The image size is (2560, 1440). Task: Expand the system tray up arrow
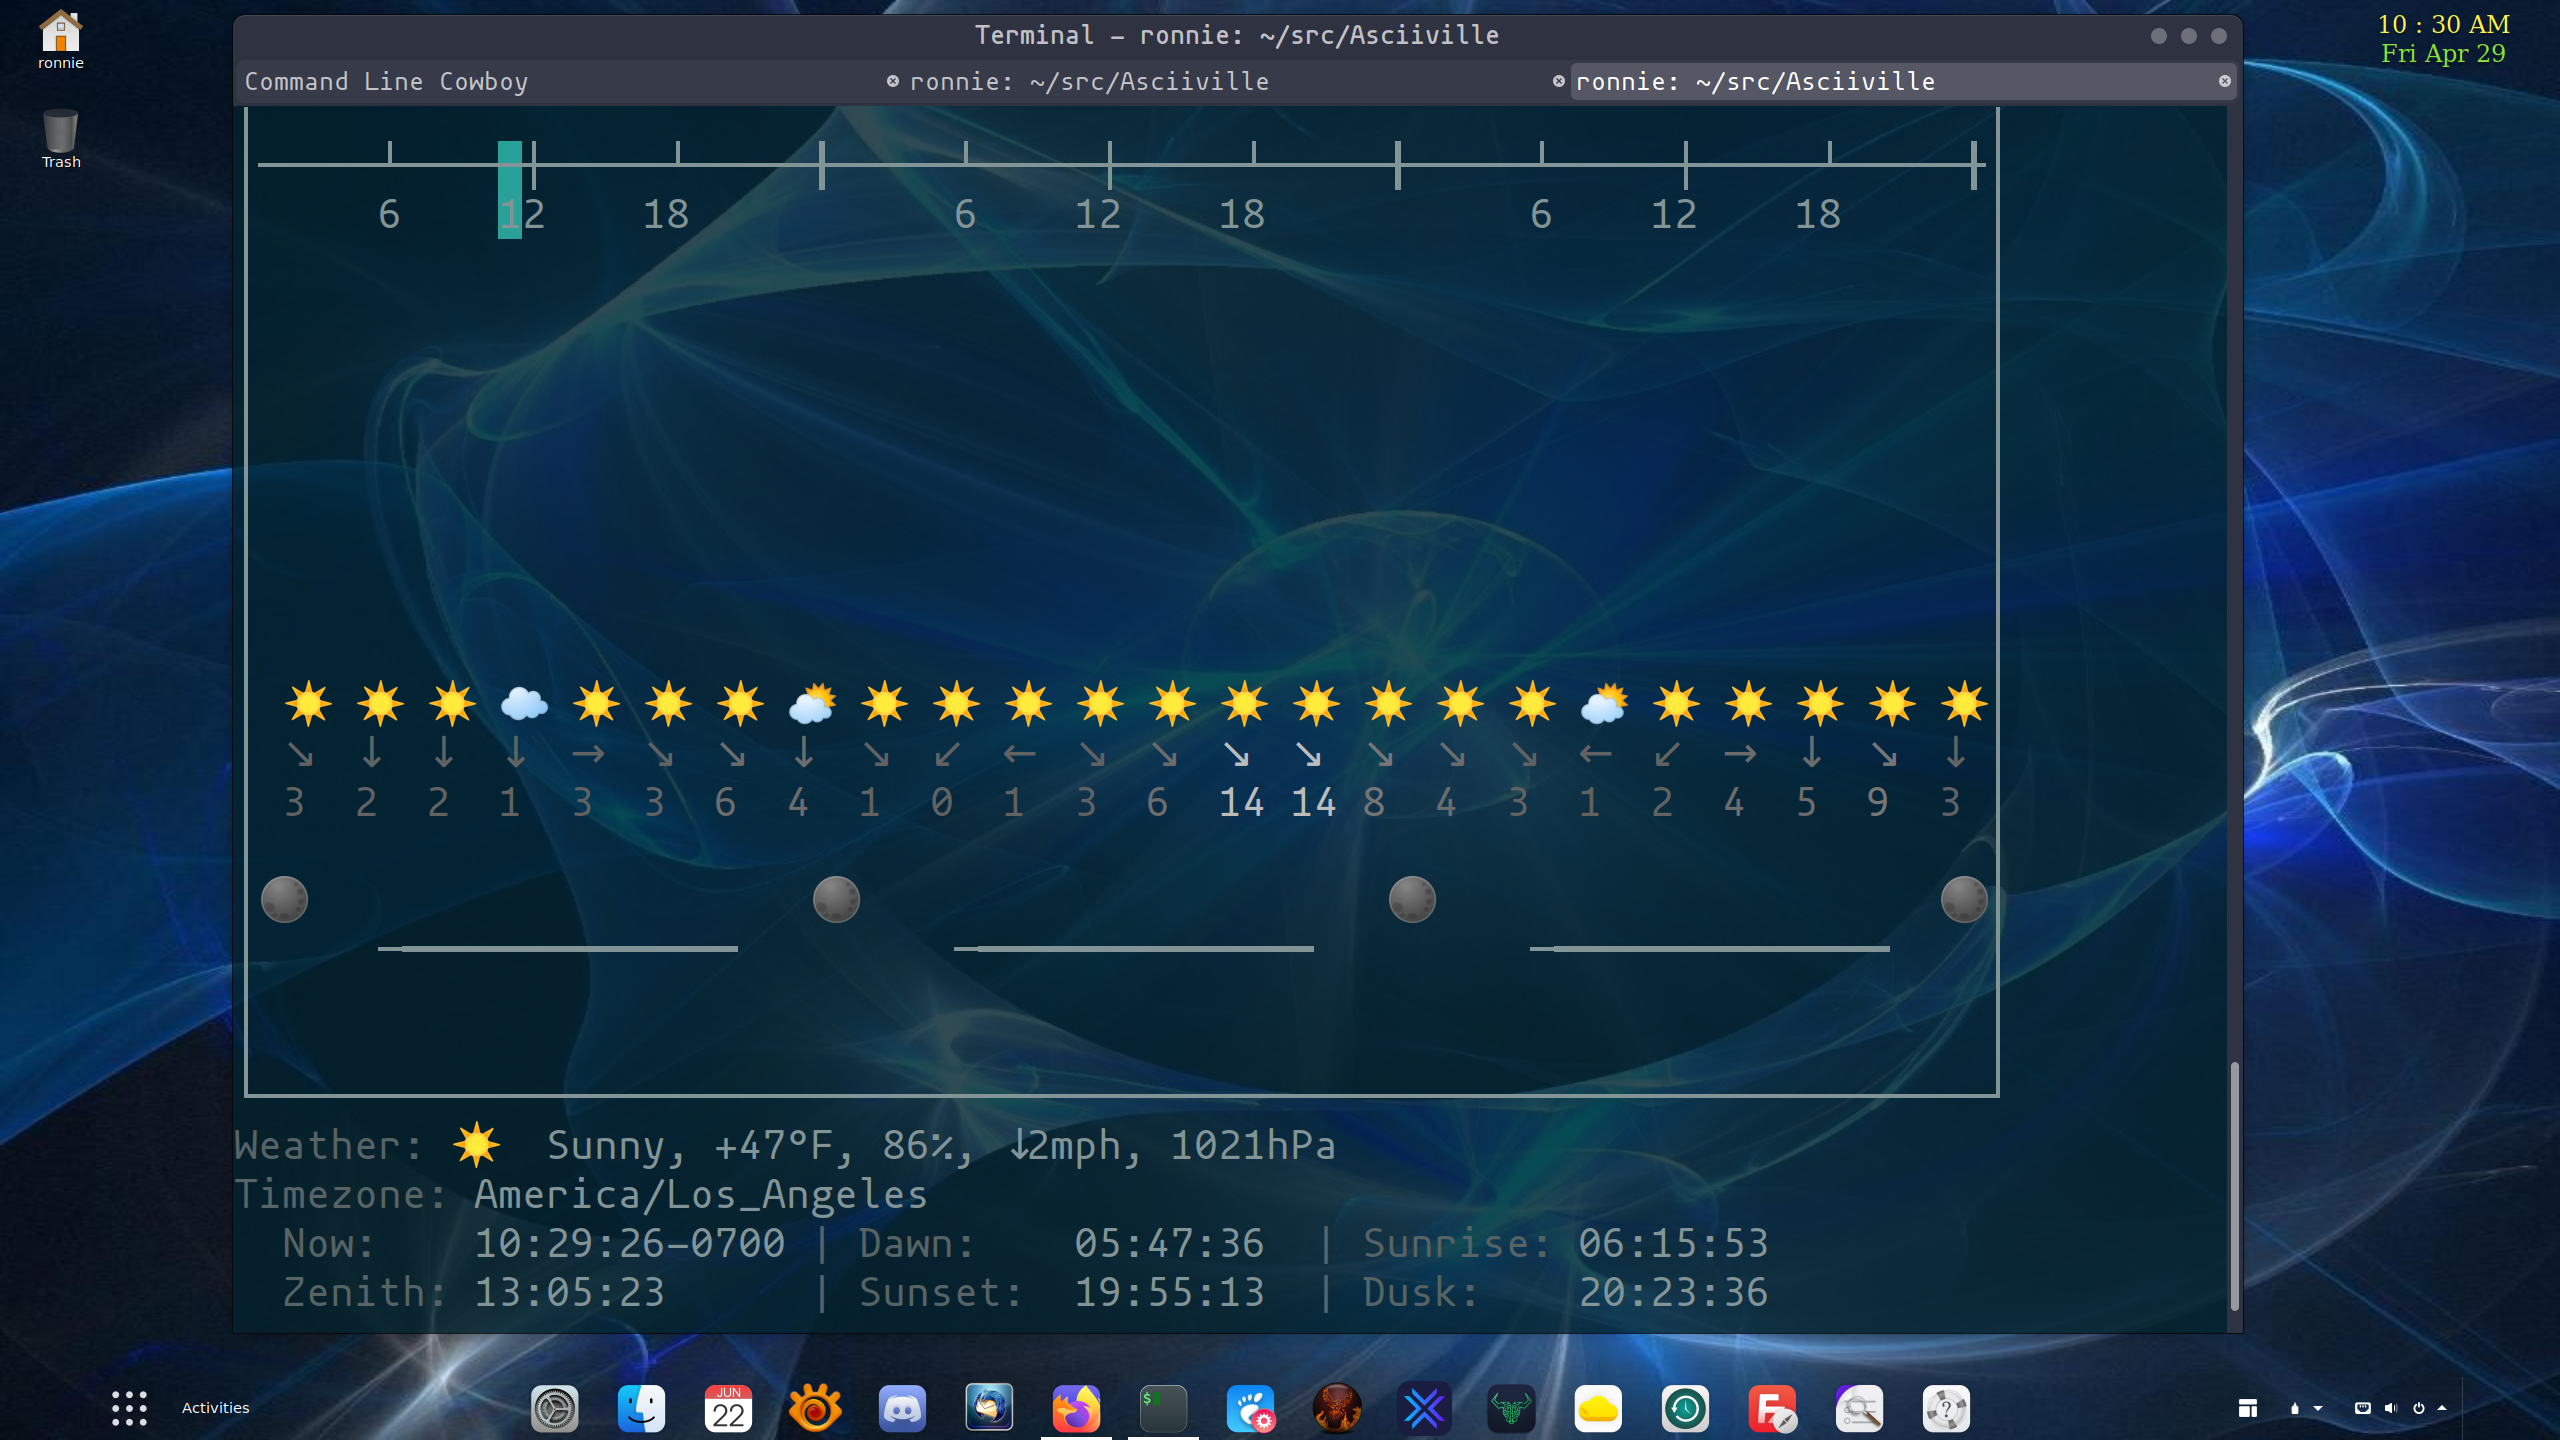point(2442,1408)
